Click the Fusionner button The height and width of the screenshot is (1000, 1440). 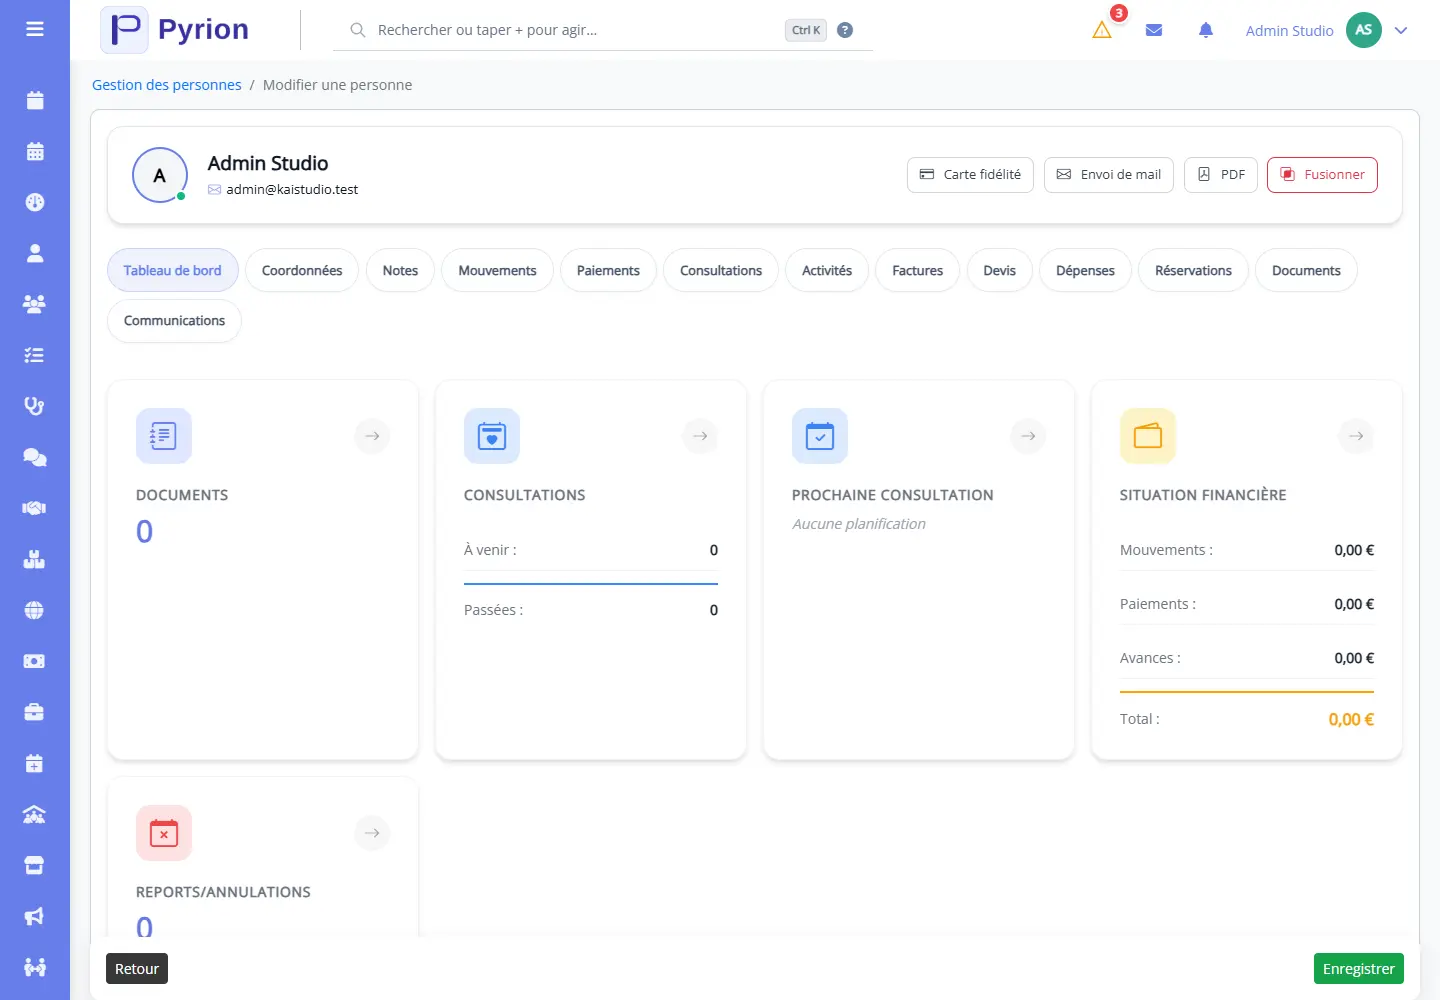1322,174
